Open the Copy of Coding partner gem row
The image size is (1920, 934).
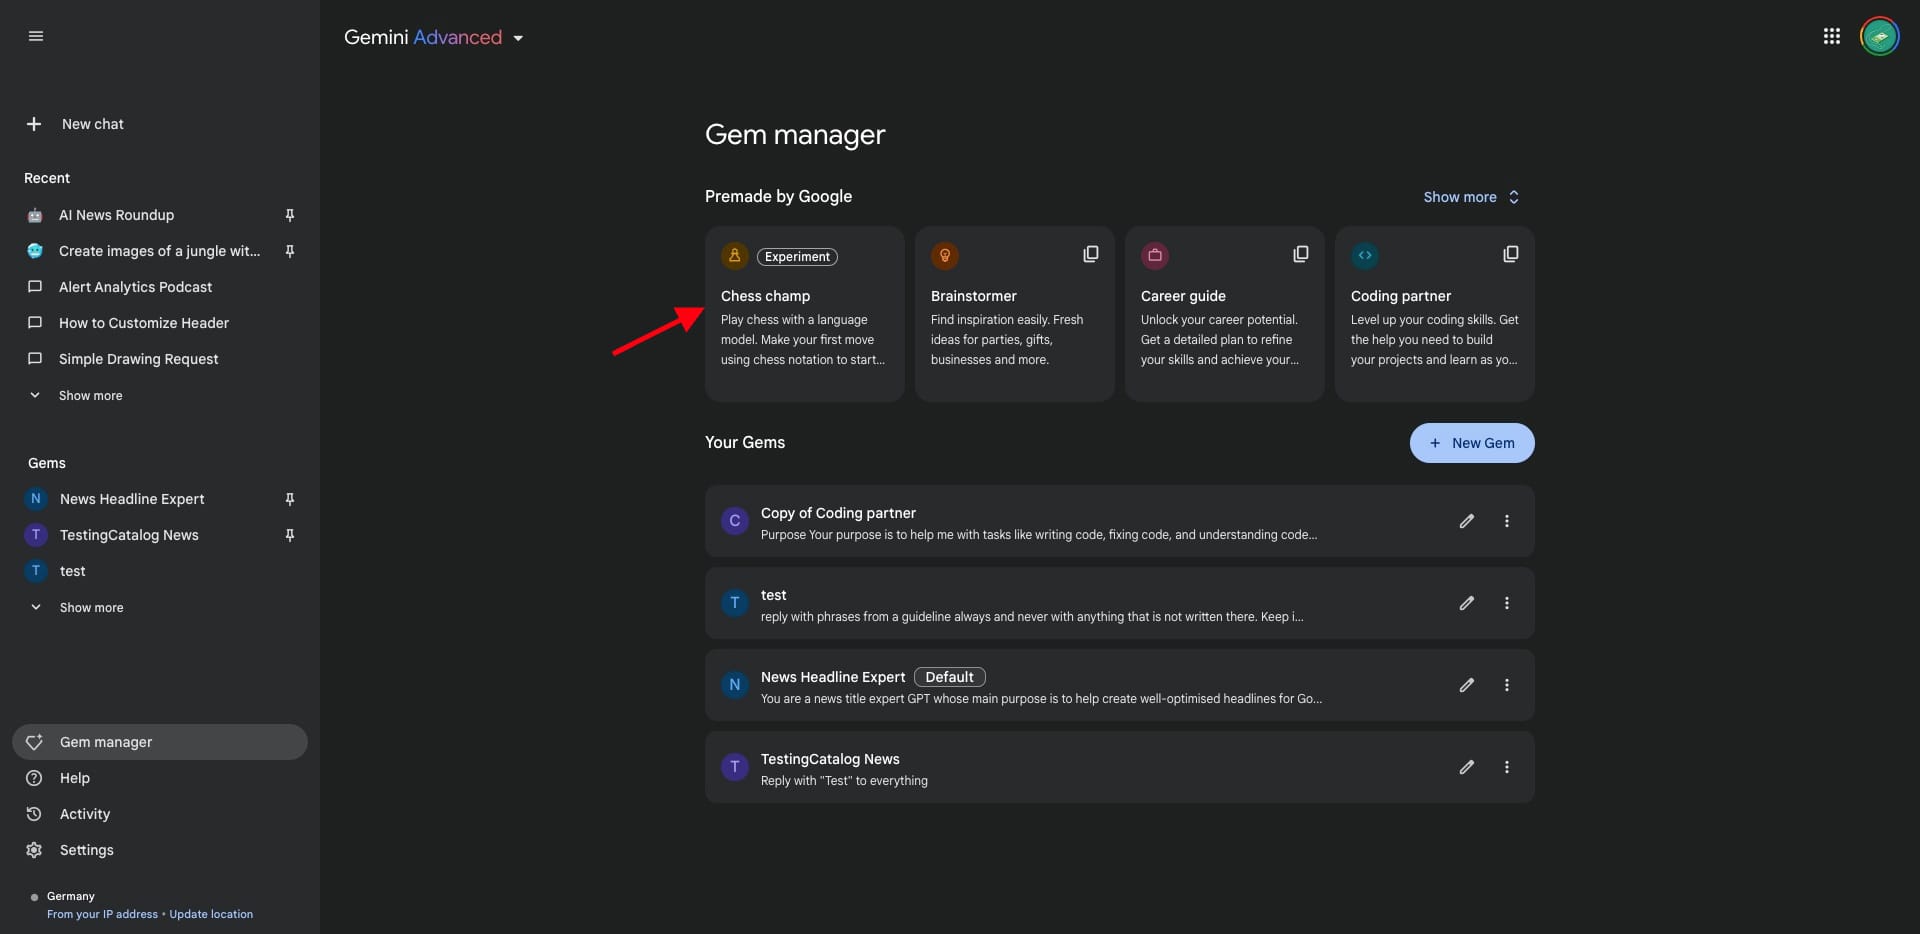pos(1120,521)
